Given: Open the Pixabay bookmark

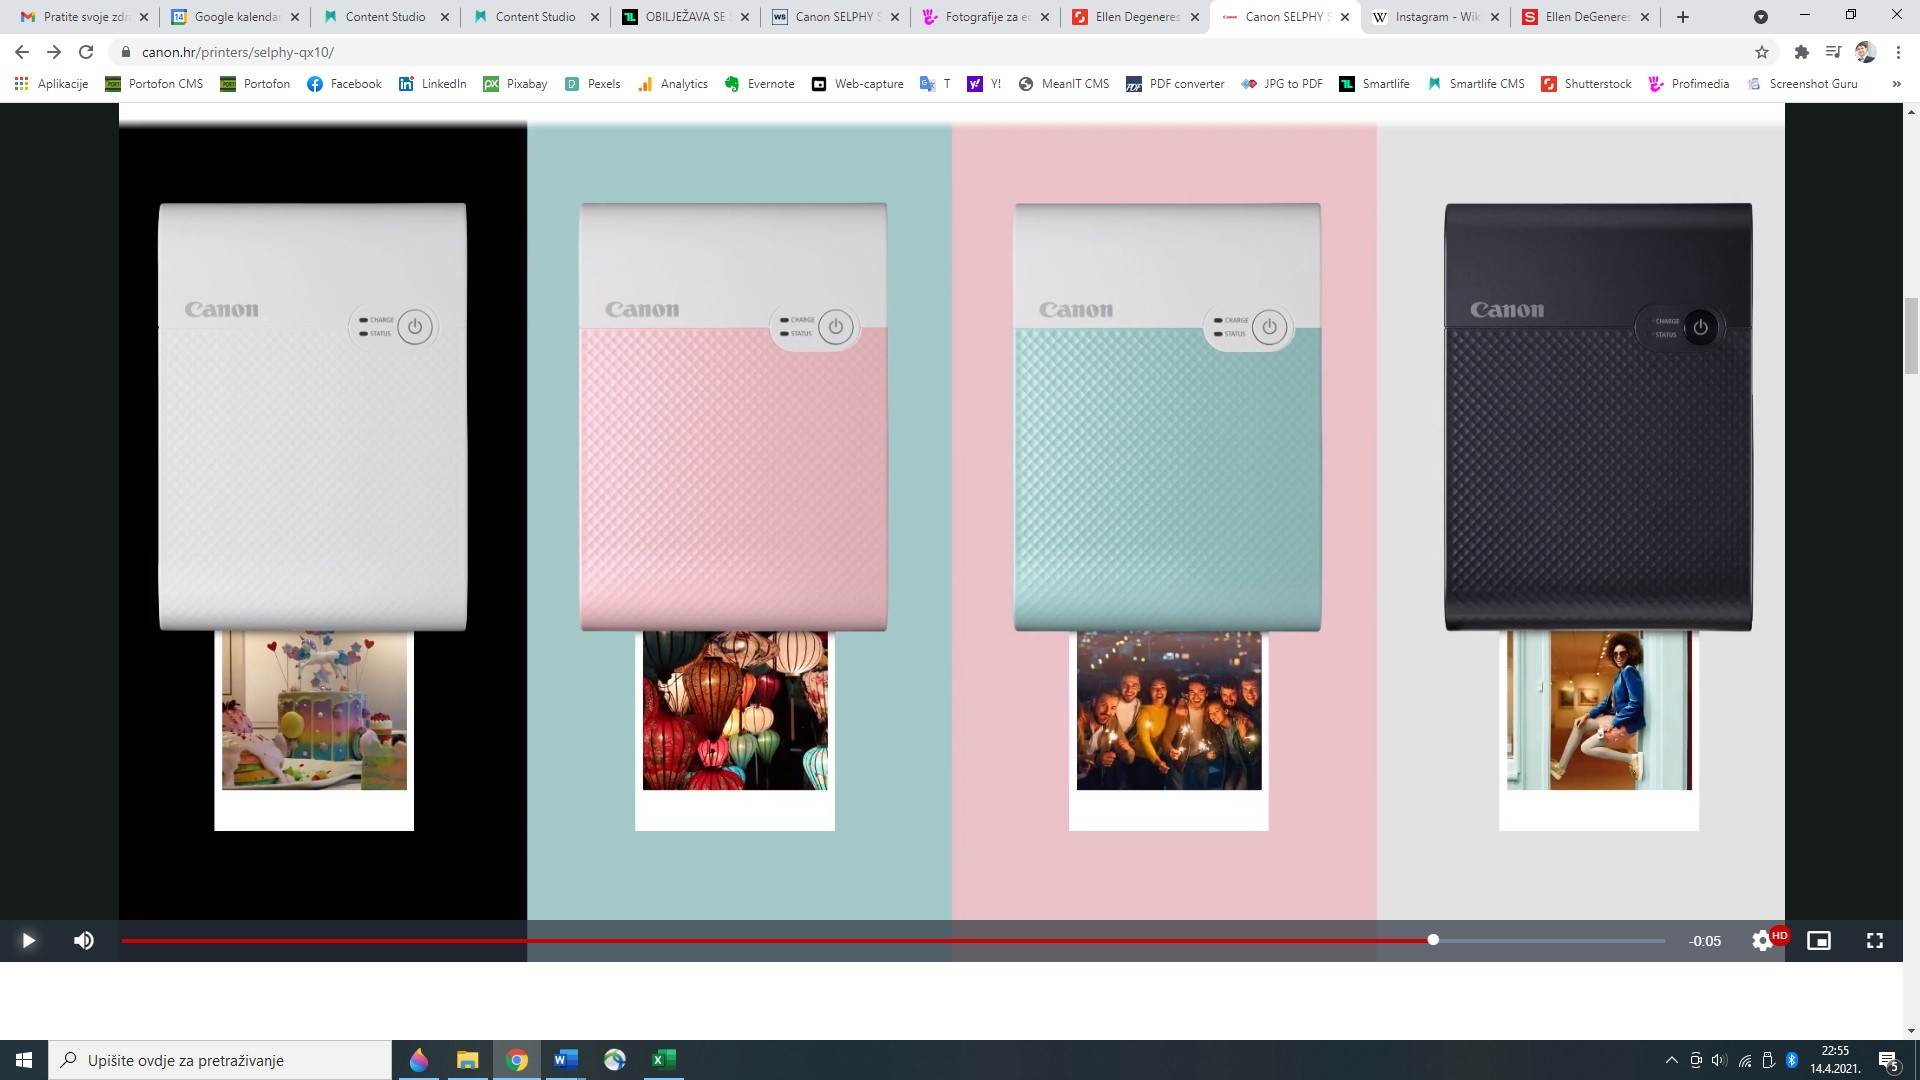Looking at the screenshot, I should [x=514, y=84].
